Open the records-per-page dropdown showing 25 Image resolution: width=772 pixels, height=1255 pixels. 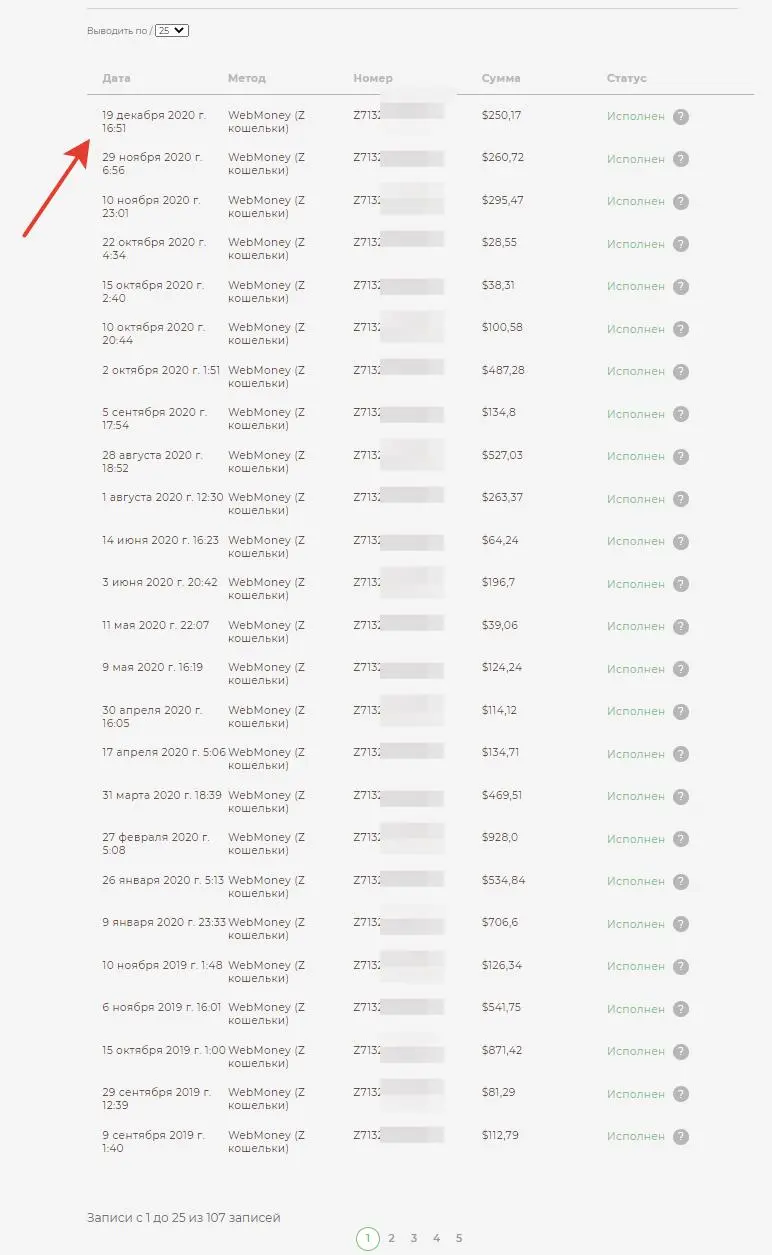coord(172,31)
